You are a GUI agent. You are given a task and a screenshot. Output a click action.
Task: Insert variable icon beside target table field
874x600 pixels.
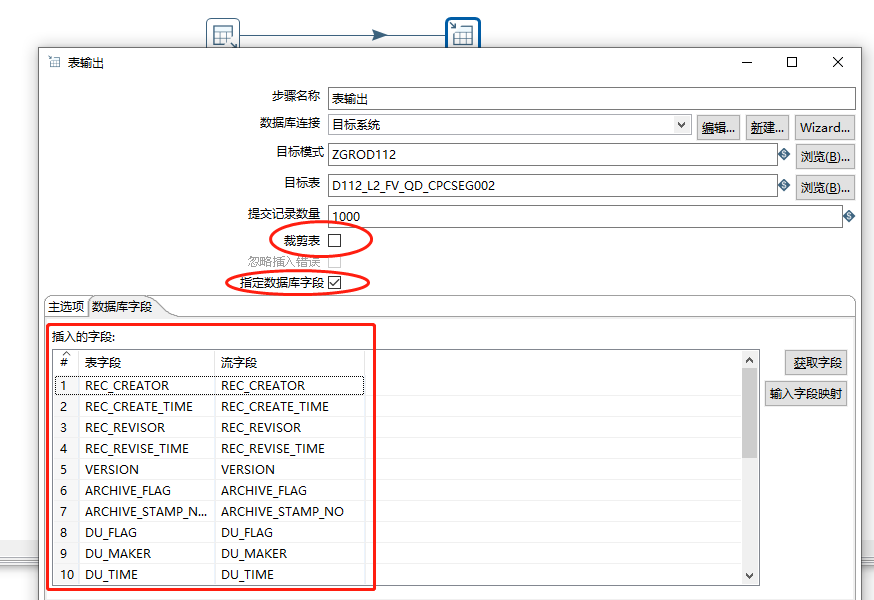pyautogui.click(x=784, y=185)
